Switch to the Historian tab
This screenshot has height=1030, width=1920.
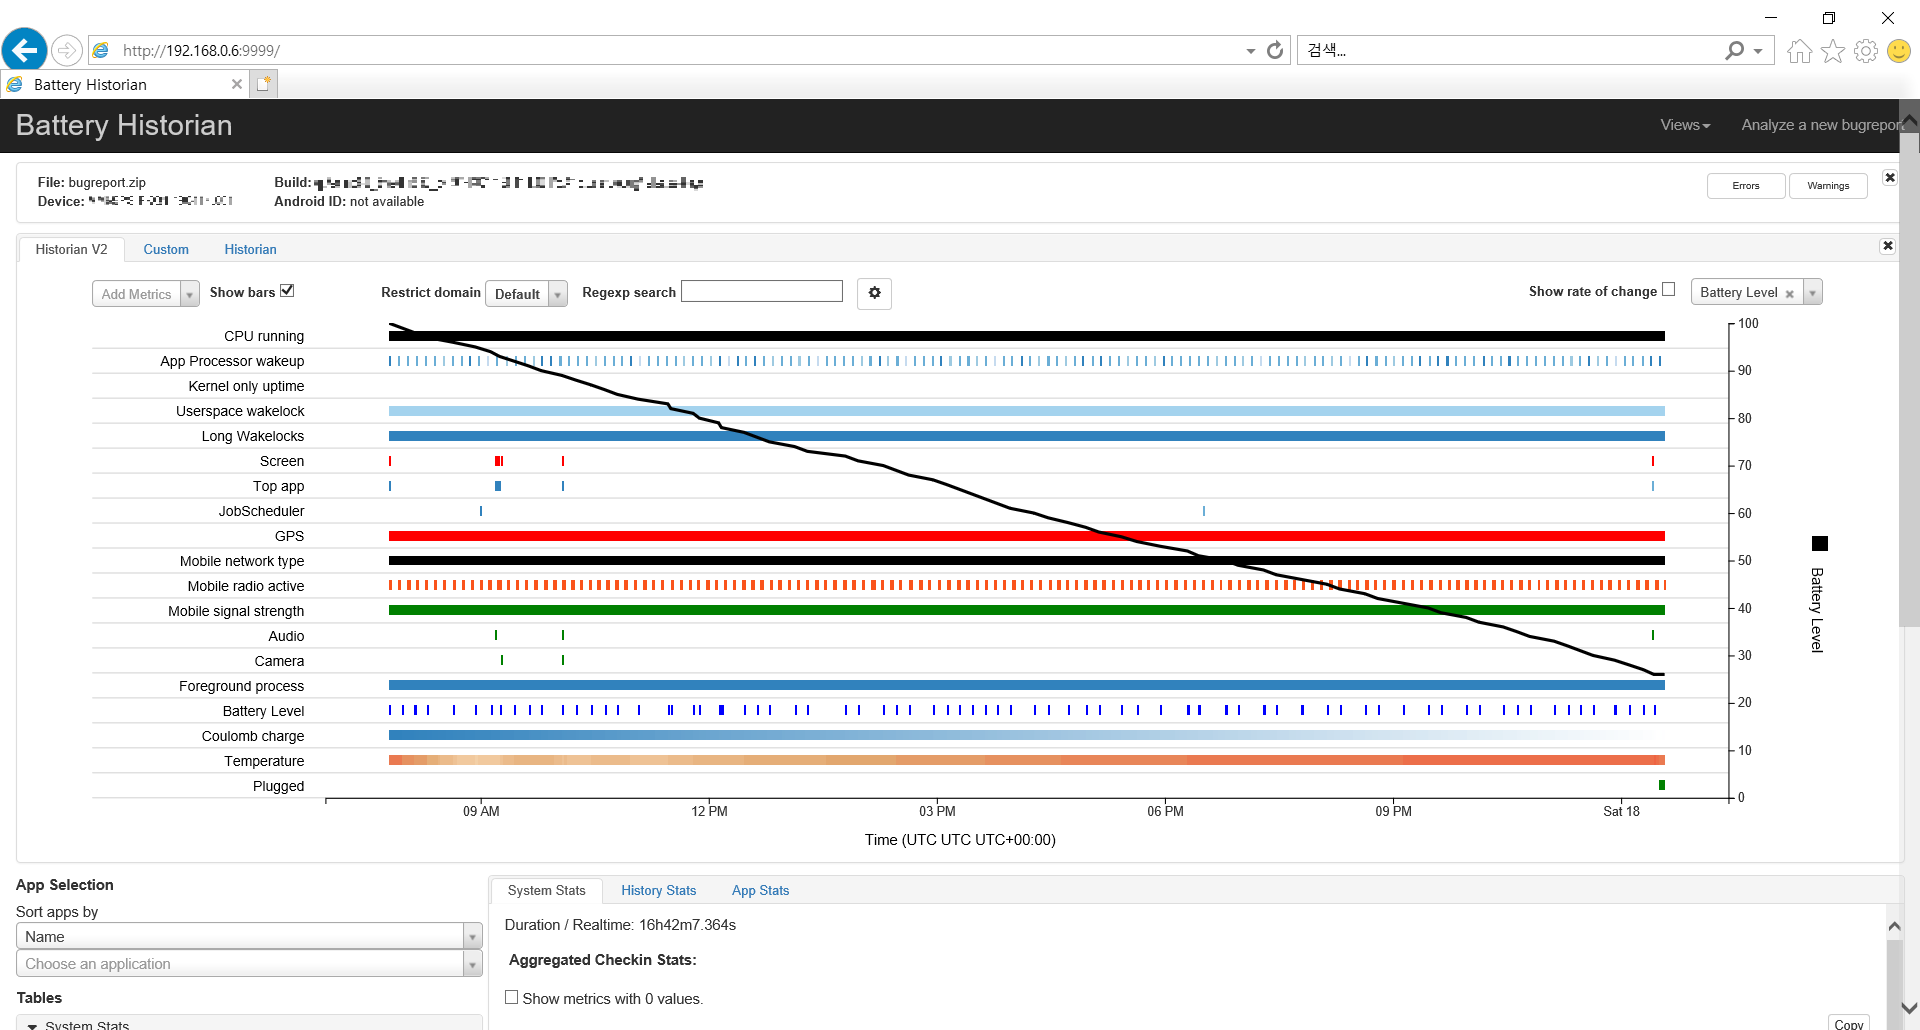pos(250,249)
